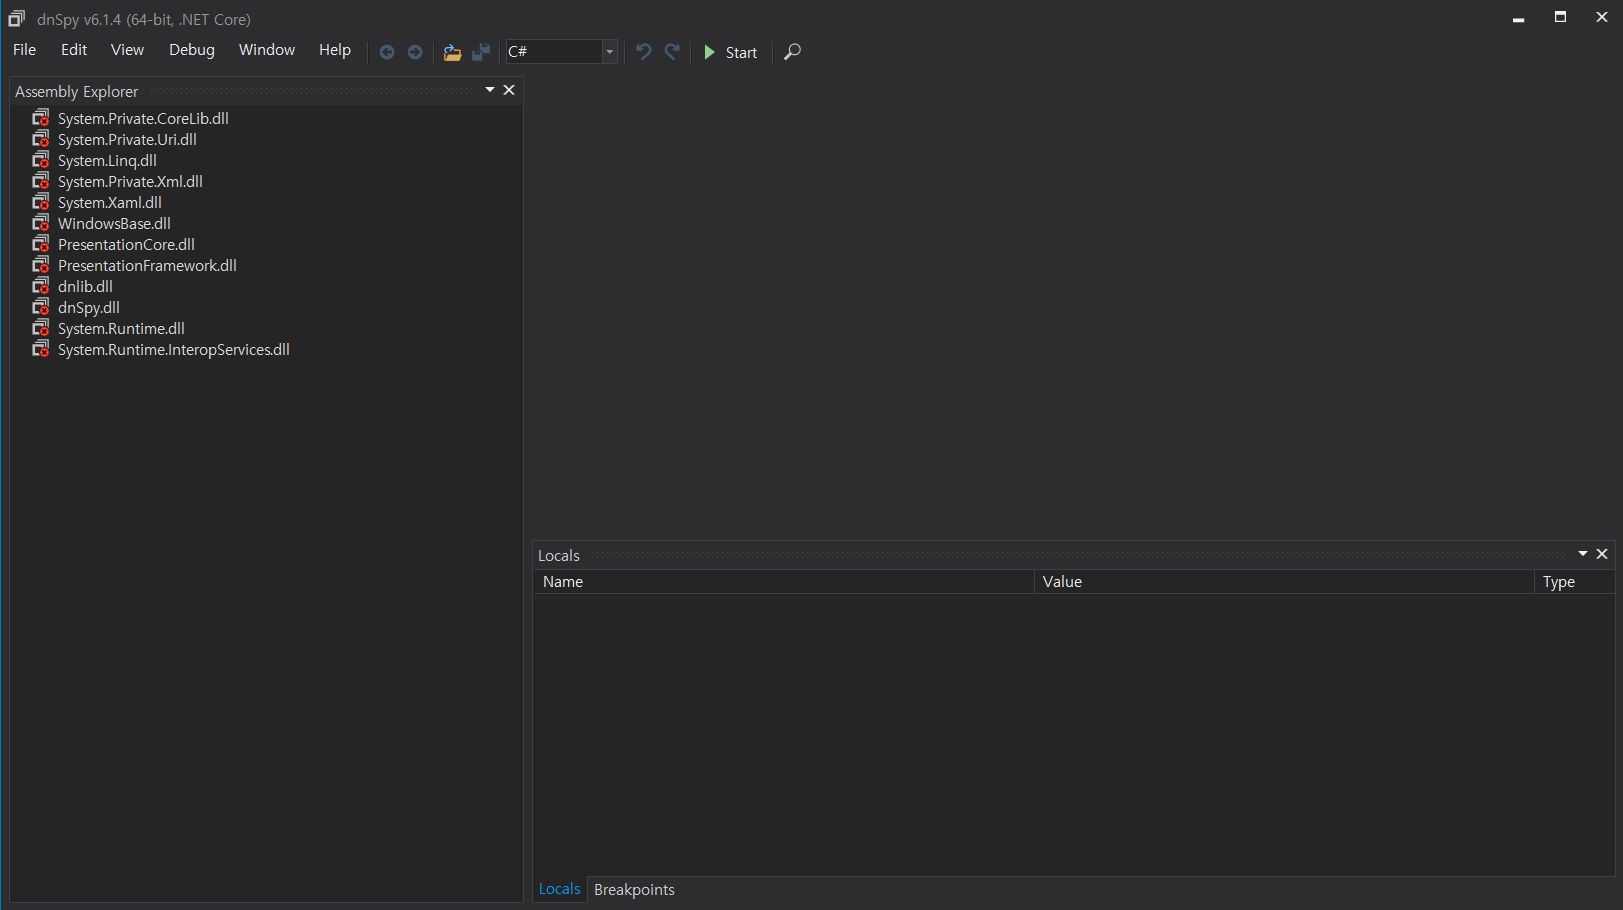Screen dimensions: 1623x910
Task: Open the Assembly Explorer panel options dropdown
Action: click(x=490, y=90)
